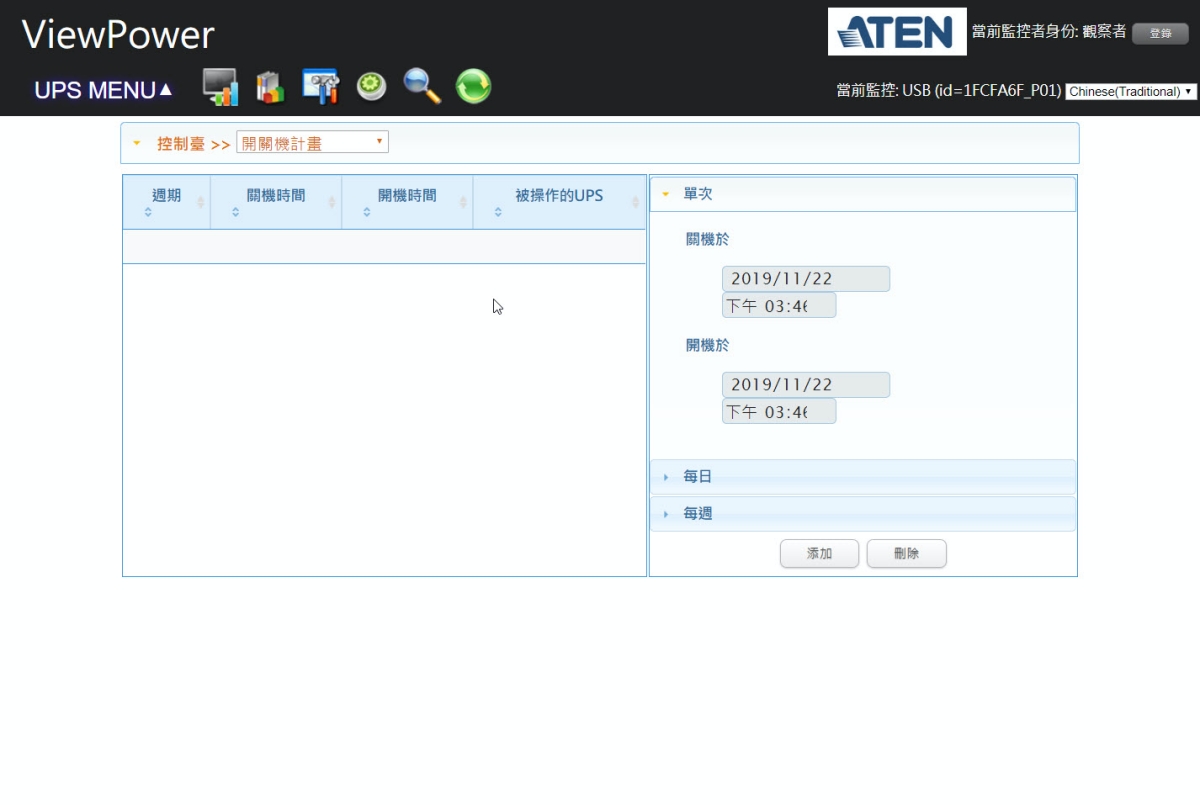Viewport: 1200px width, 805px height.
Task: Expand the 每日 section
Action: tap(862, 477)
